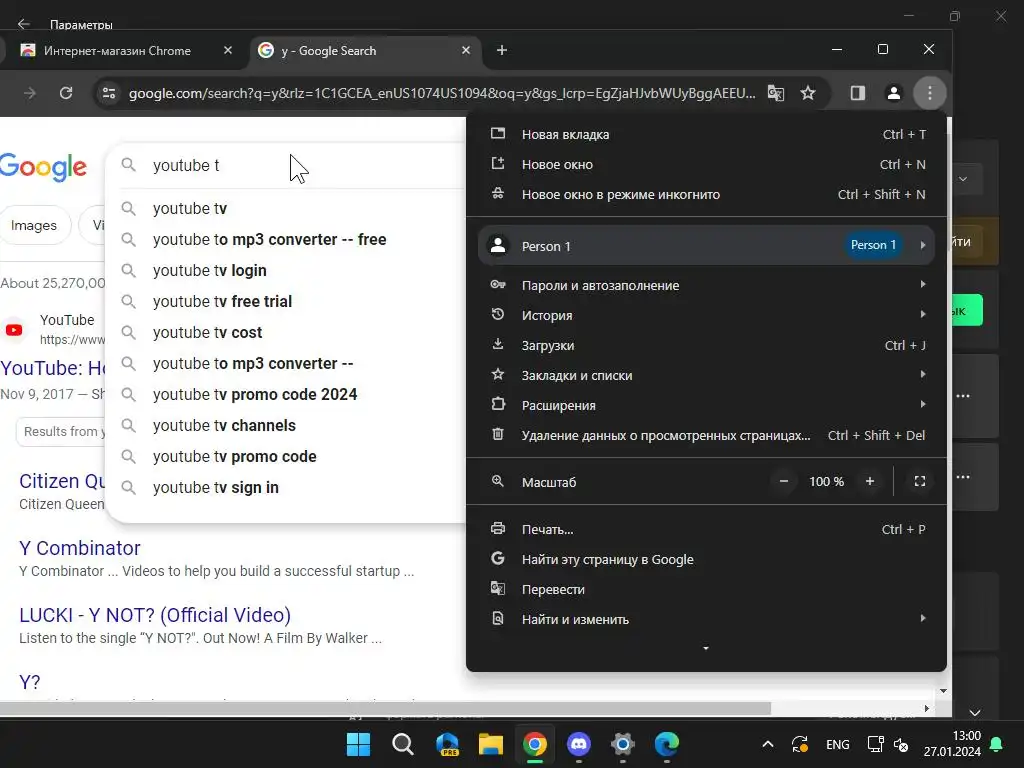Click the horizontal scrollbar of the page
Screen dimensions: 1024x768
(x=385, y=709)
